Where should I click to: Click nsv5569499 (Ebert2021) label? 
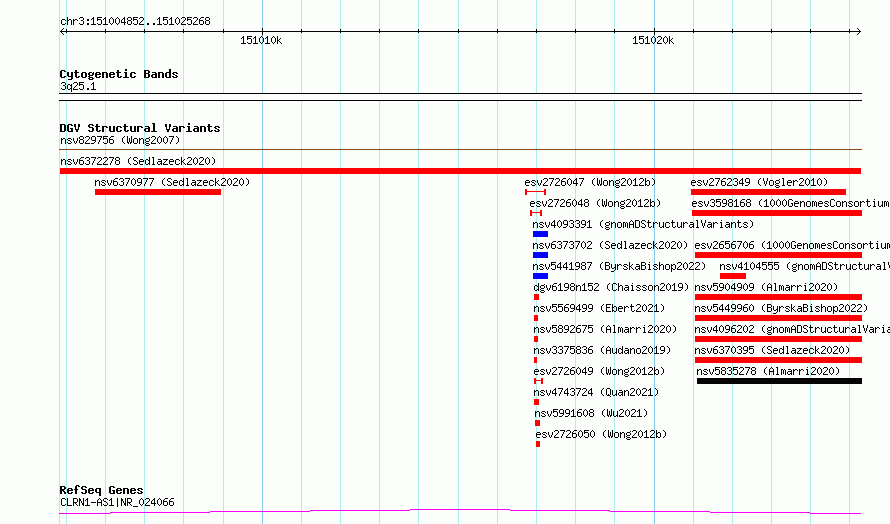[x=599, y=308]
